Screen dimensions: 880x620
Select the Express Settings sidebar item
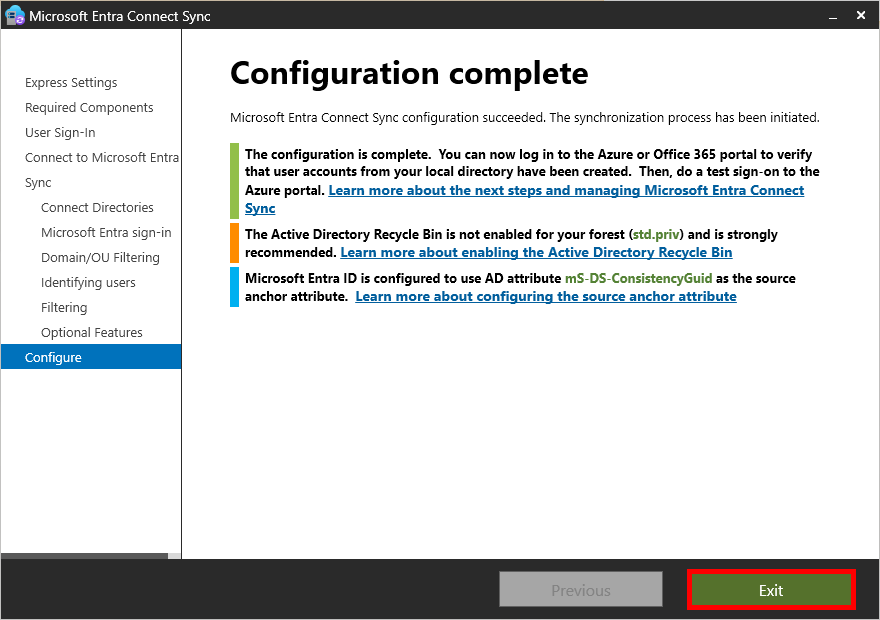[71, 82]
